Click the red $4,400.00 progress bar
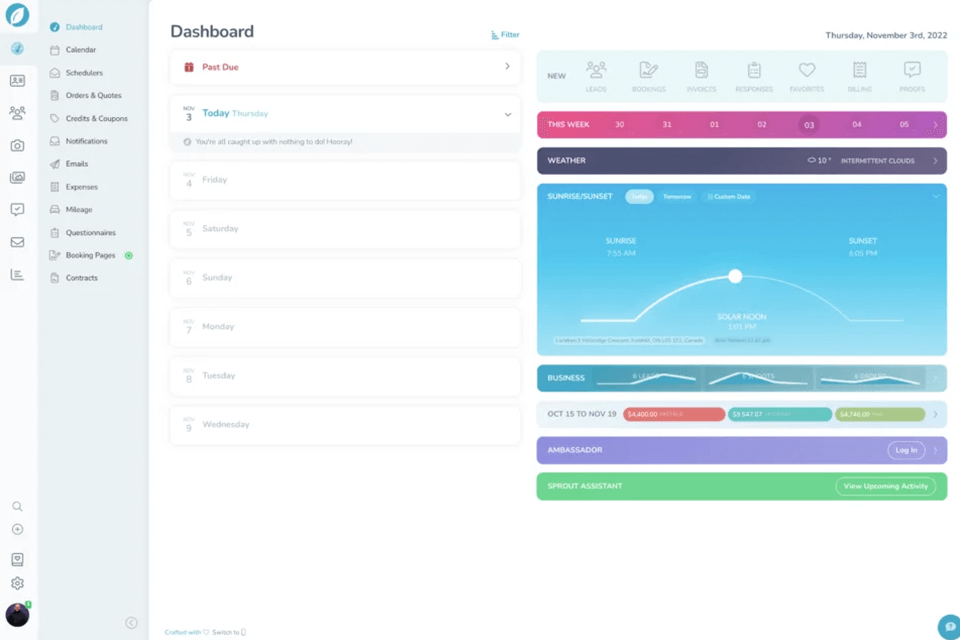The width and height of the screenshot is (960, 640). pos(674,414)
